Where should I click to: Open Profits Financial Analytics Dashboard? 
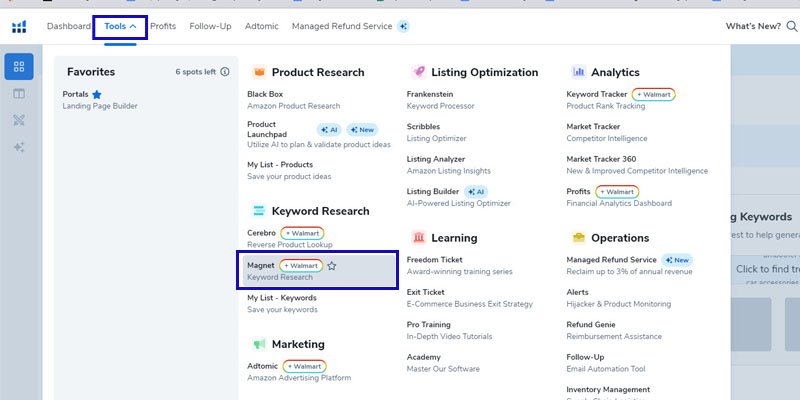tap(619, 197)
